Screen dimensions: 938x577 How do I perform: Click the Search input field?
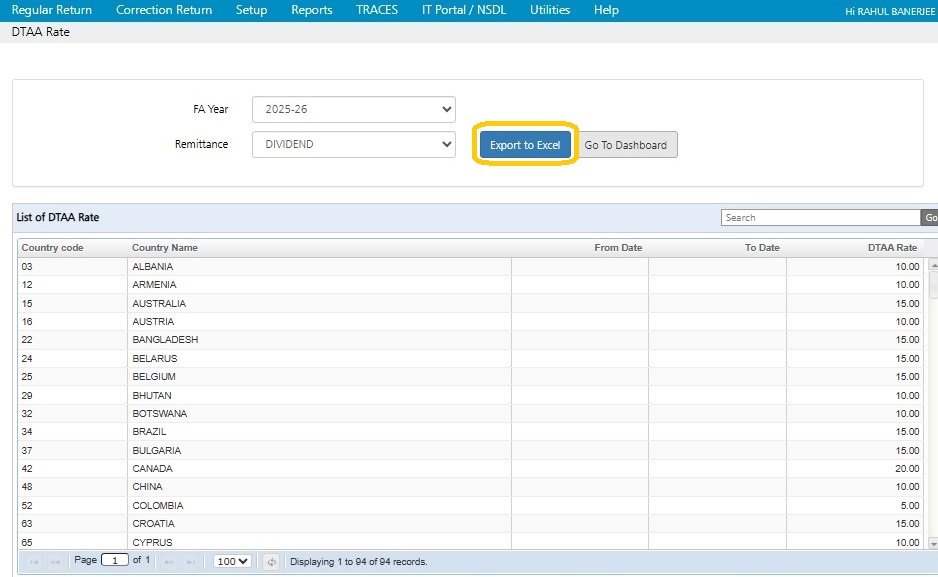tap(820, 218)
